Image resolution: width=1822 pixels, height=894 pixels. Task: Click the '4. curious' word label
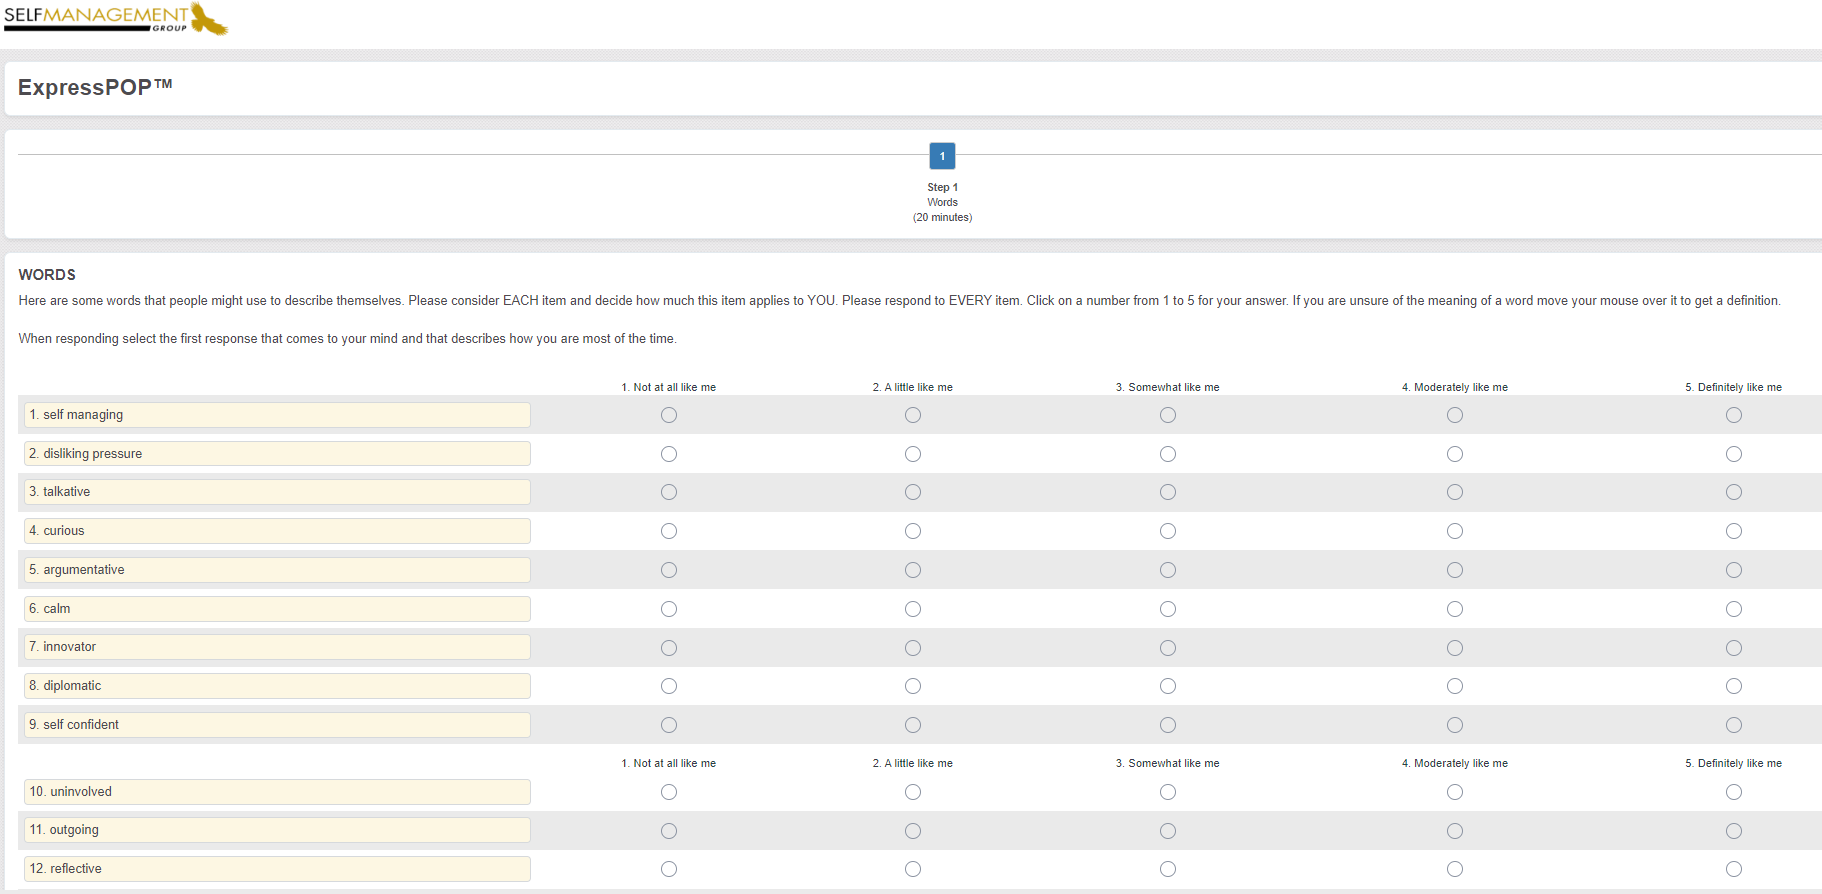[277, 531]
